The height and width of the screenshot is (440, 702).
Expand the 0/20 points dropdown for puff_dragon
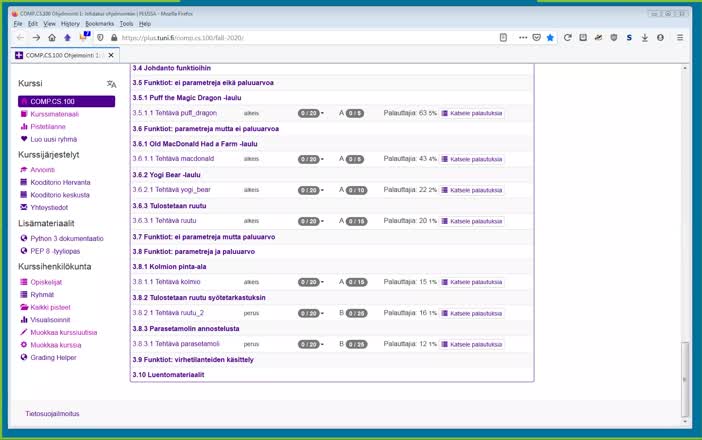310,113
